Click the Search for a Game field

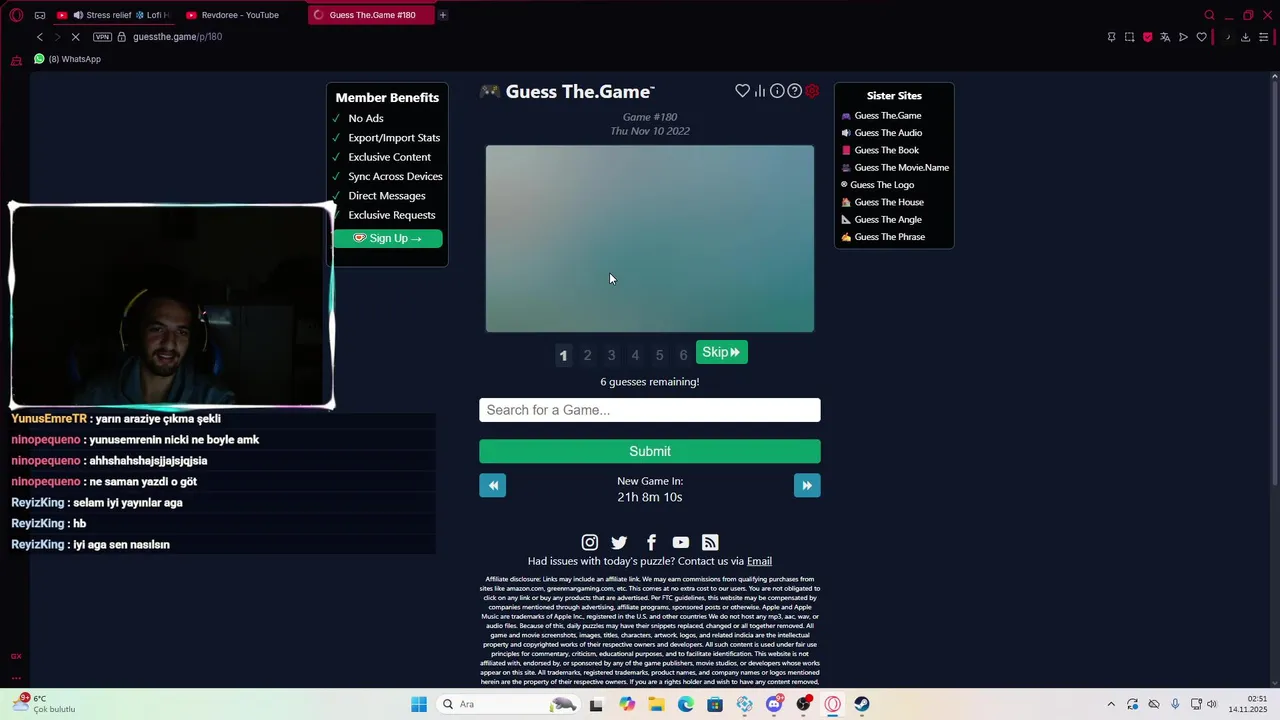click(x=650, y=410)
